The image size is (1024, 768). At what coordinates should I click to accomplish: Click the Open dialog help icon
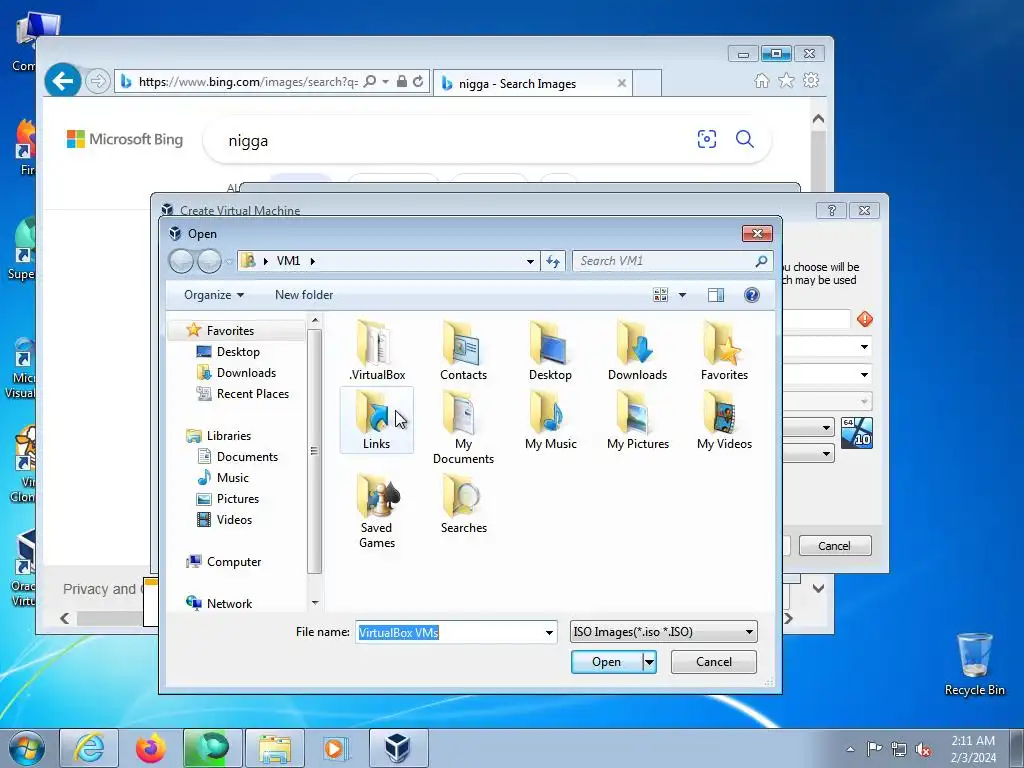(x=752, y=295)
